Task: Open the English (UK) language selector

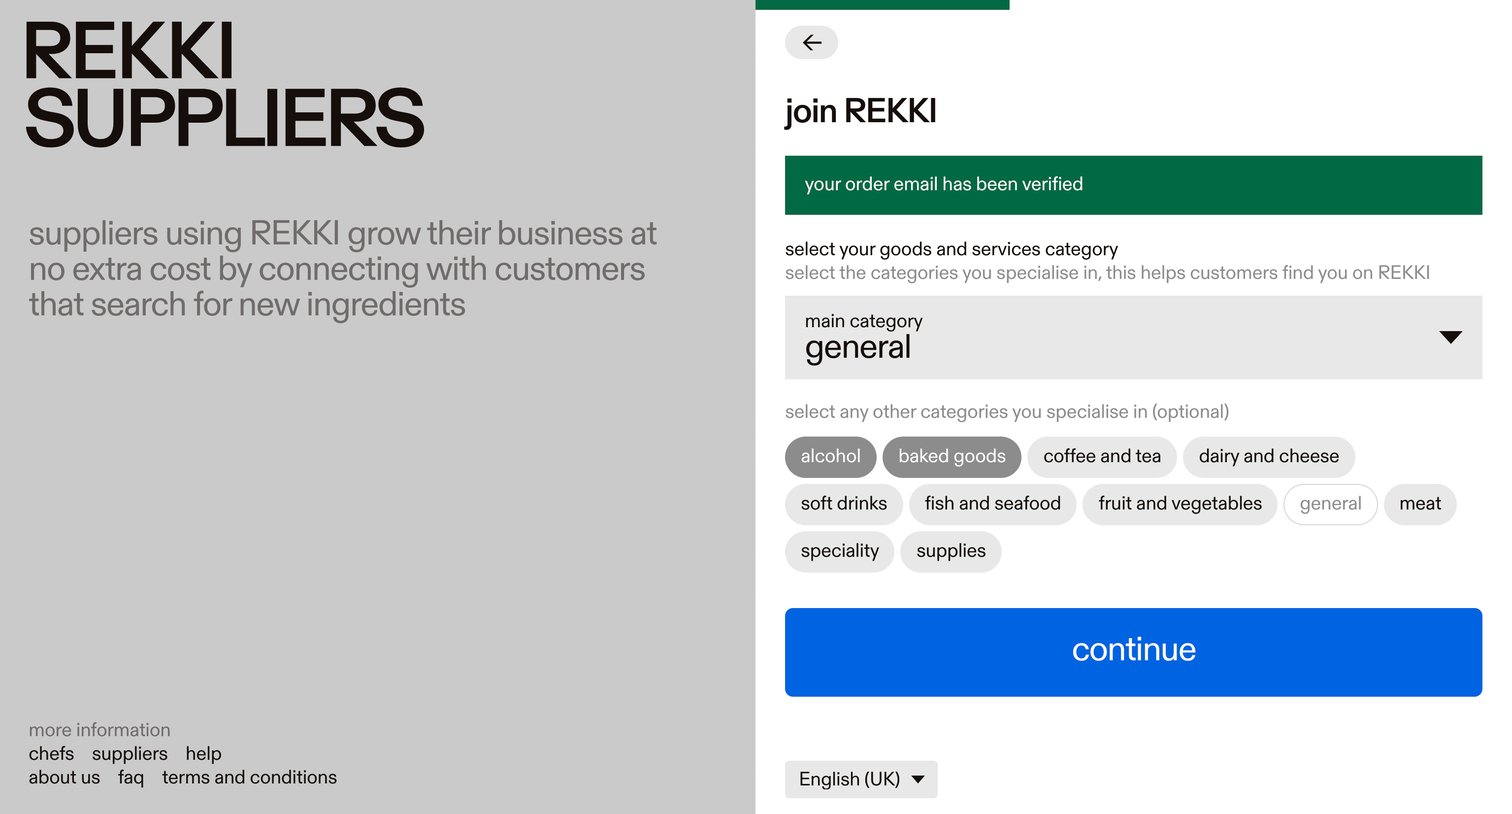Action: 861,779
